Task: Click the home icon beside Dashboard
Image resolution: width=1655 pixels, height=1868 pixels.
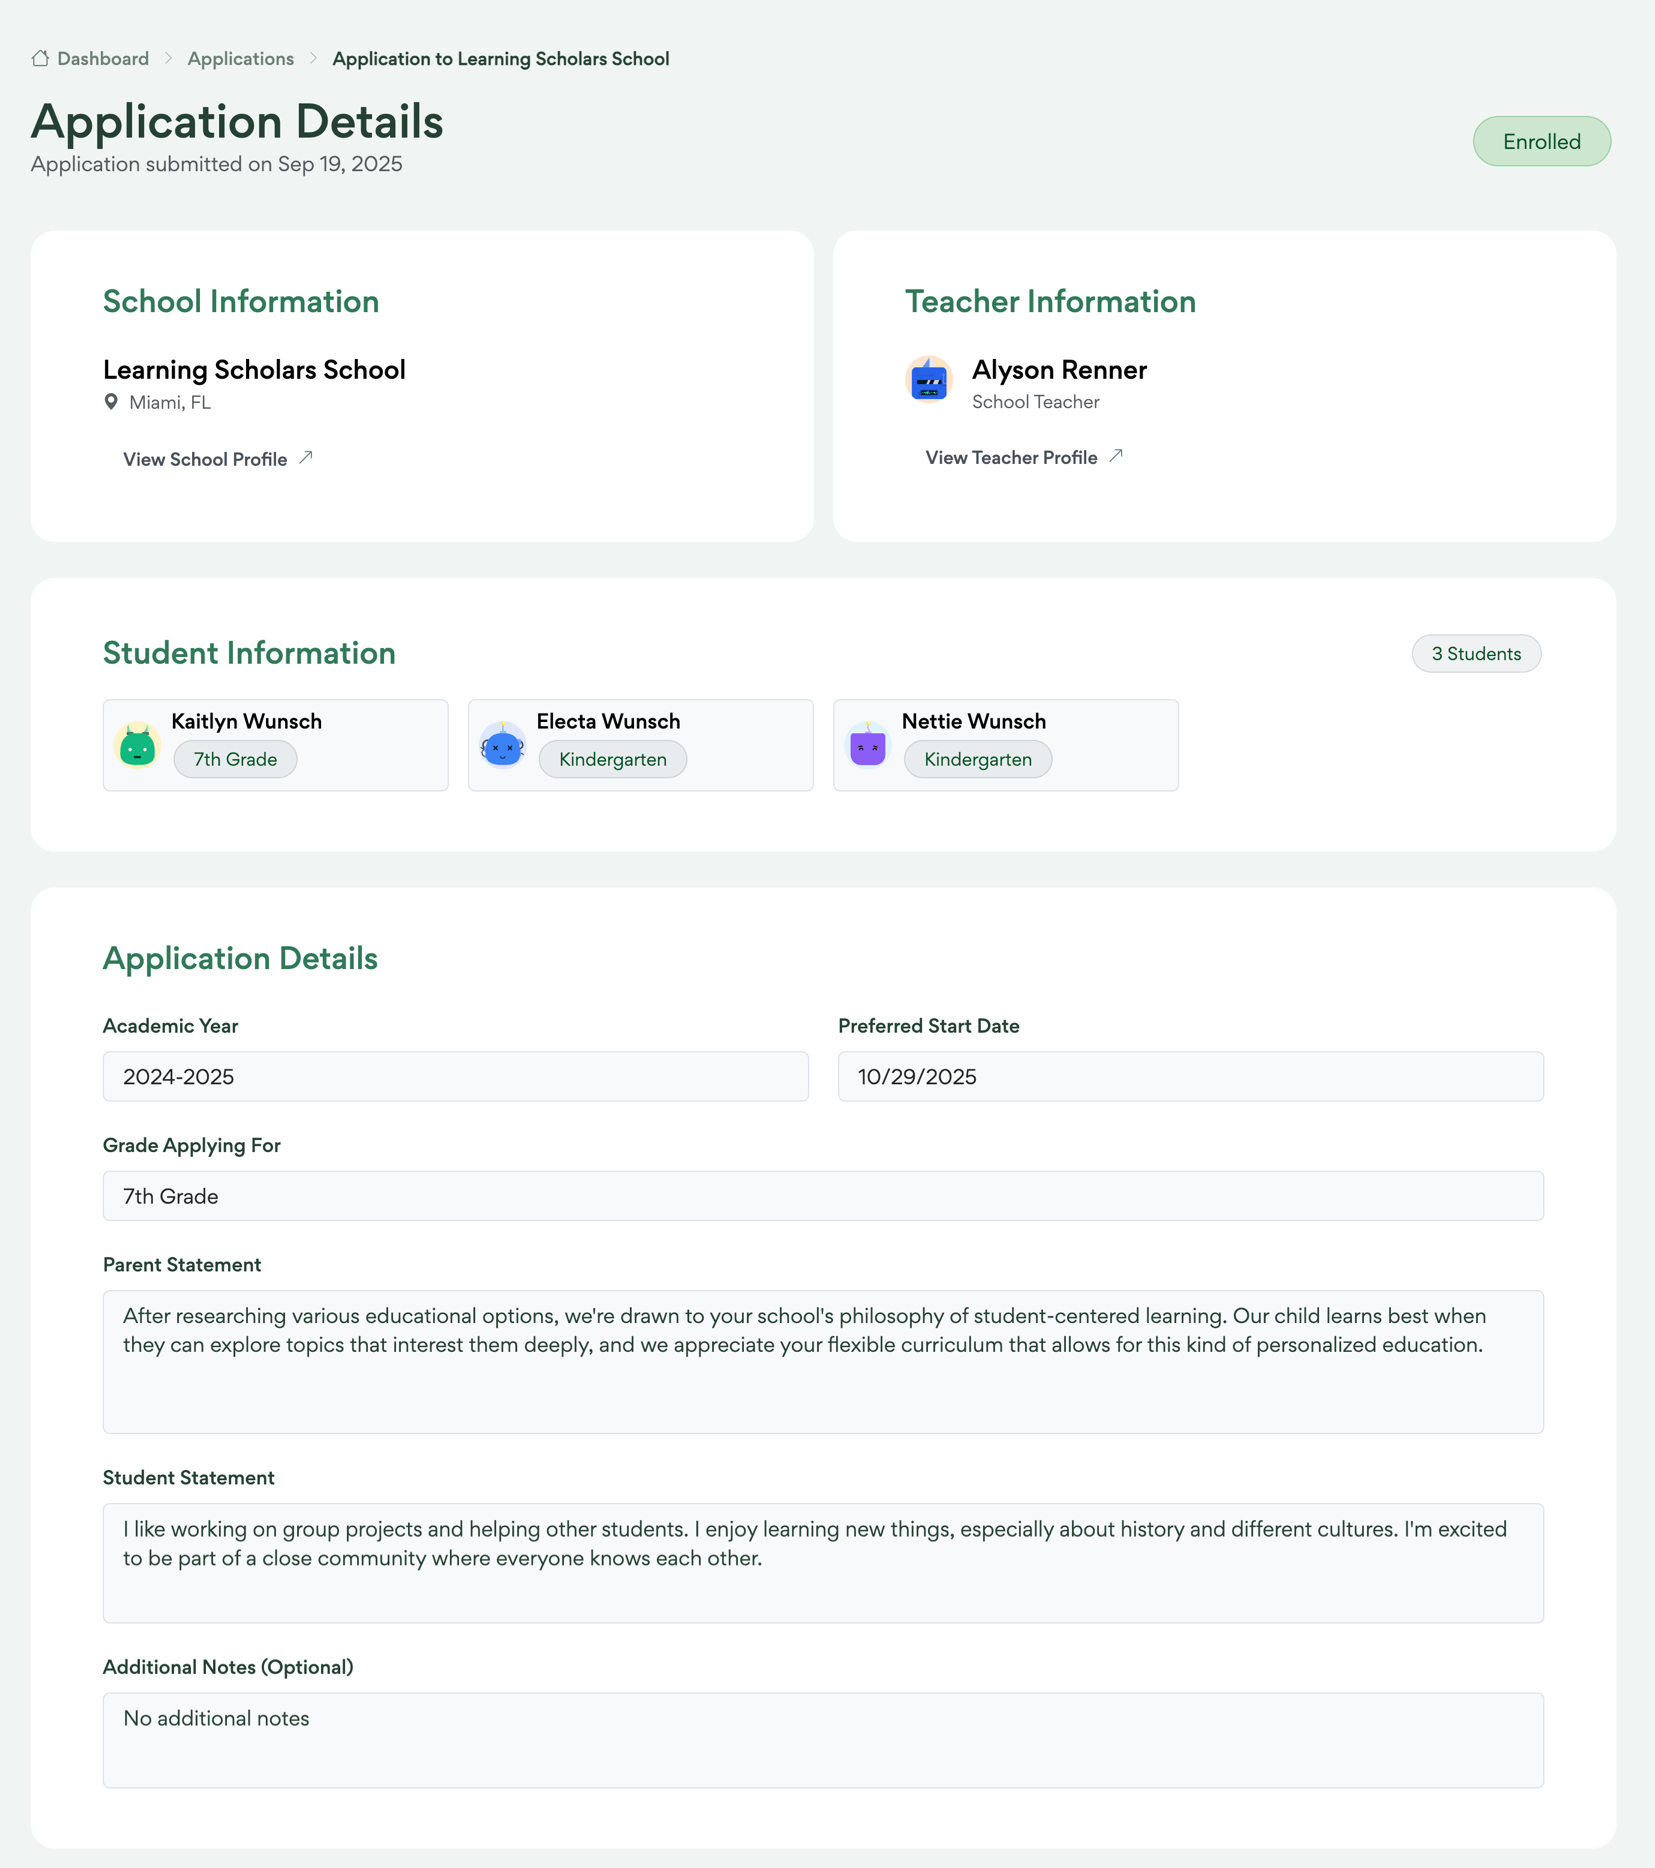Action: (x=40, y=58)
